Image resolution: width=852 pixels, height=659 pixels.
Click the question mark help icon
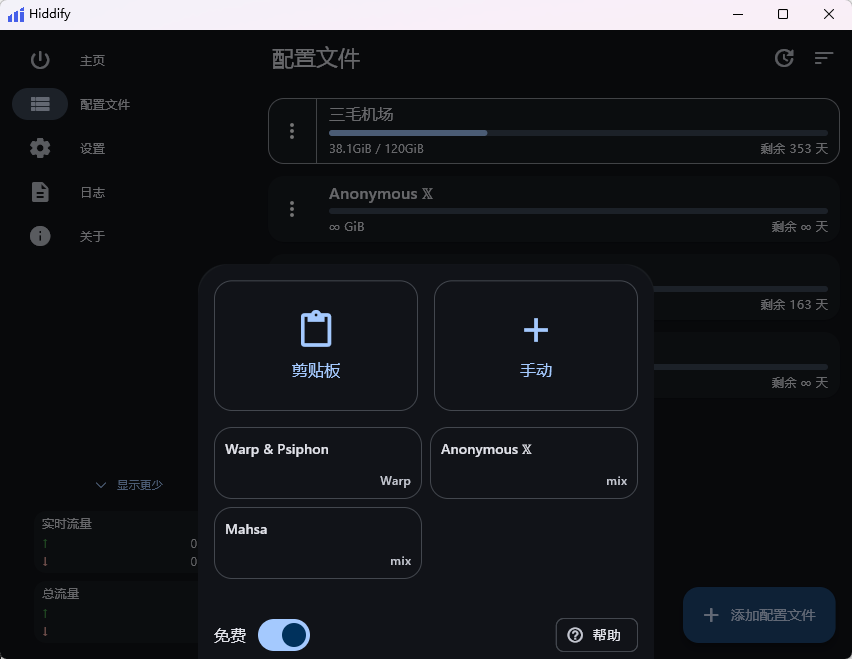575,635
